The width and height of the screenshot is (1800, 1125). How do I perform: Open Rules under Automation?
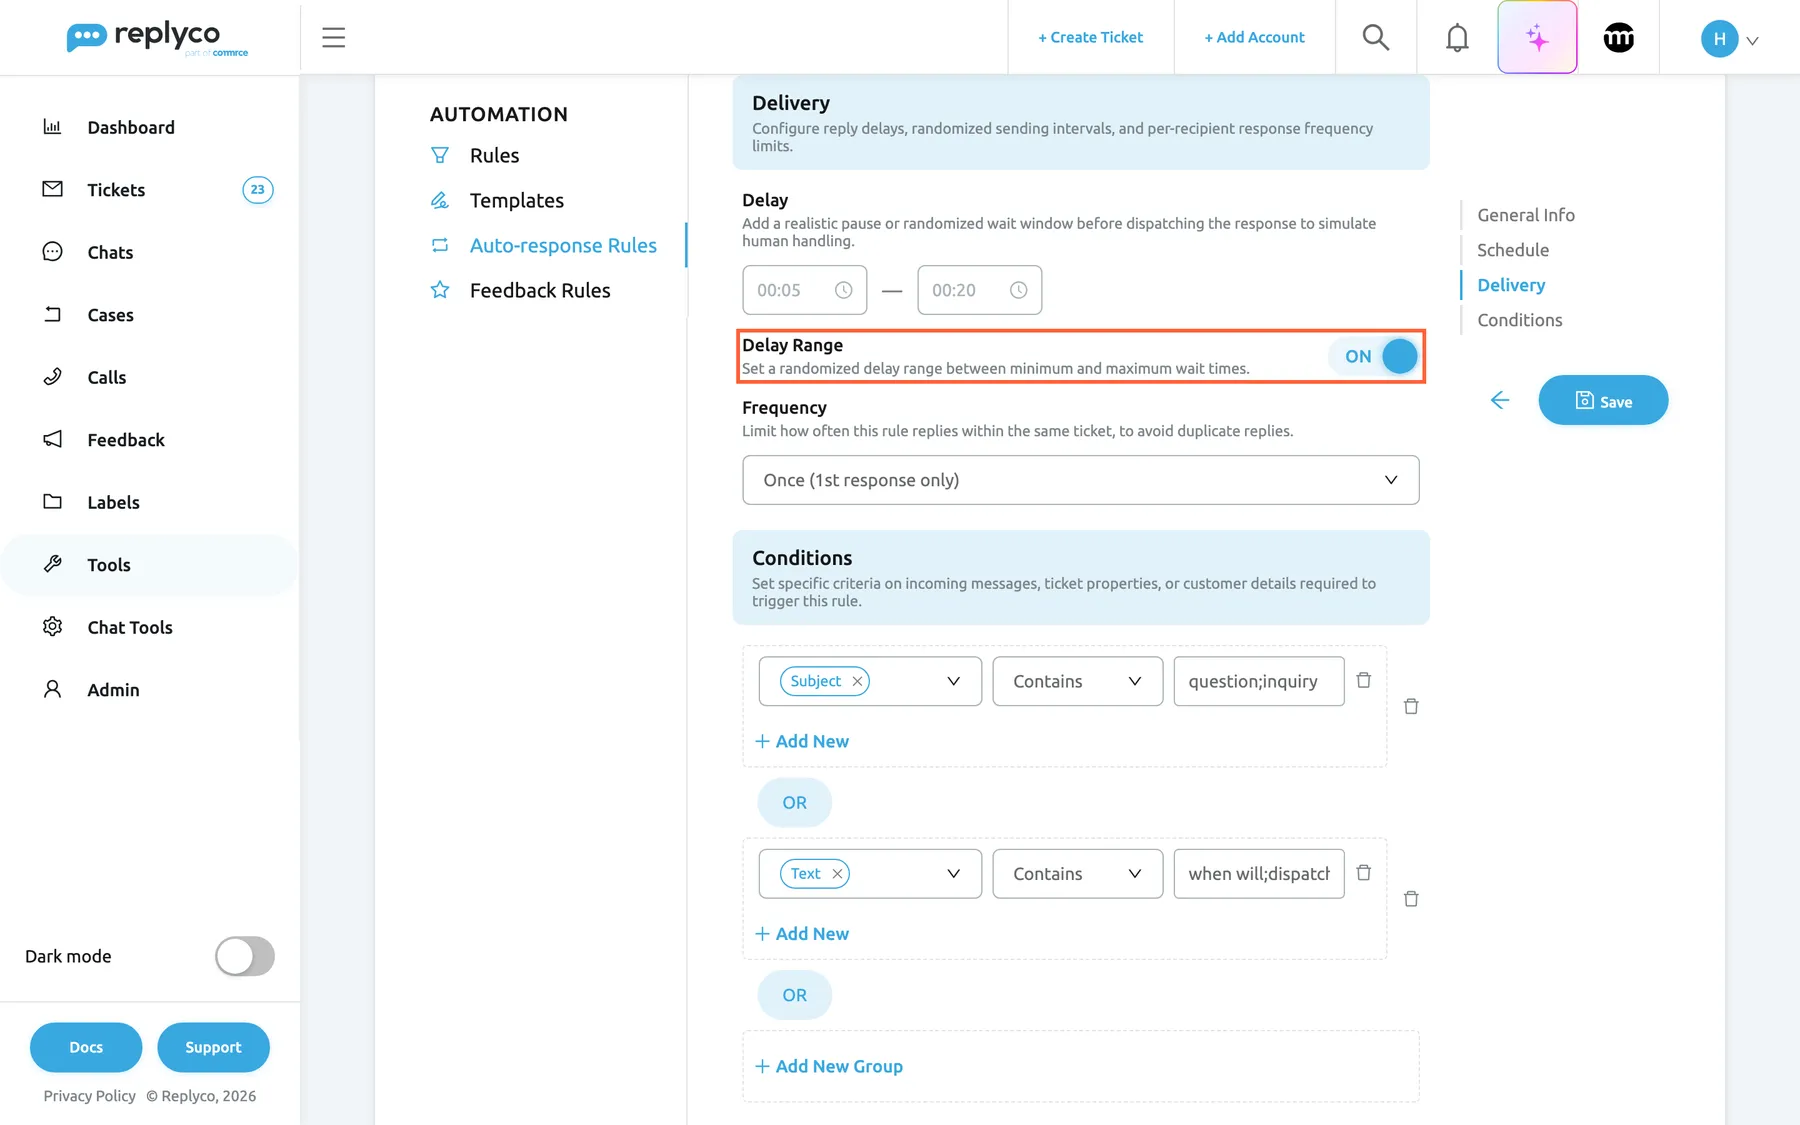click(494, 155)
